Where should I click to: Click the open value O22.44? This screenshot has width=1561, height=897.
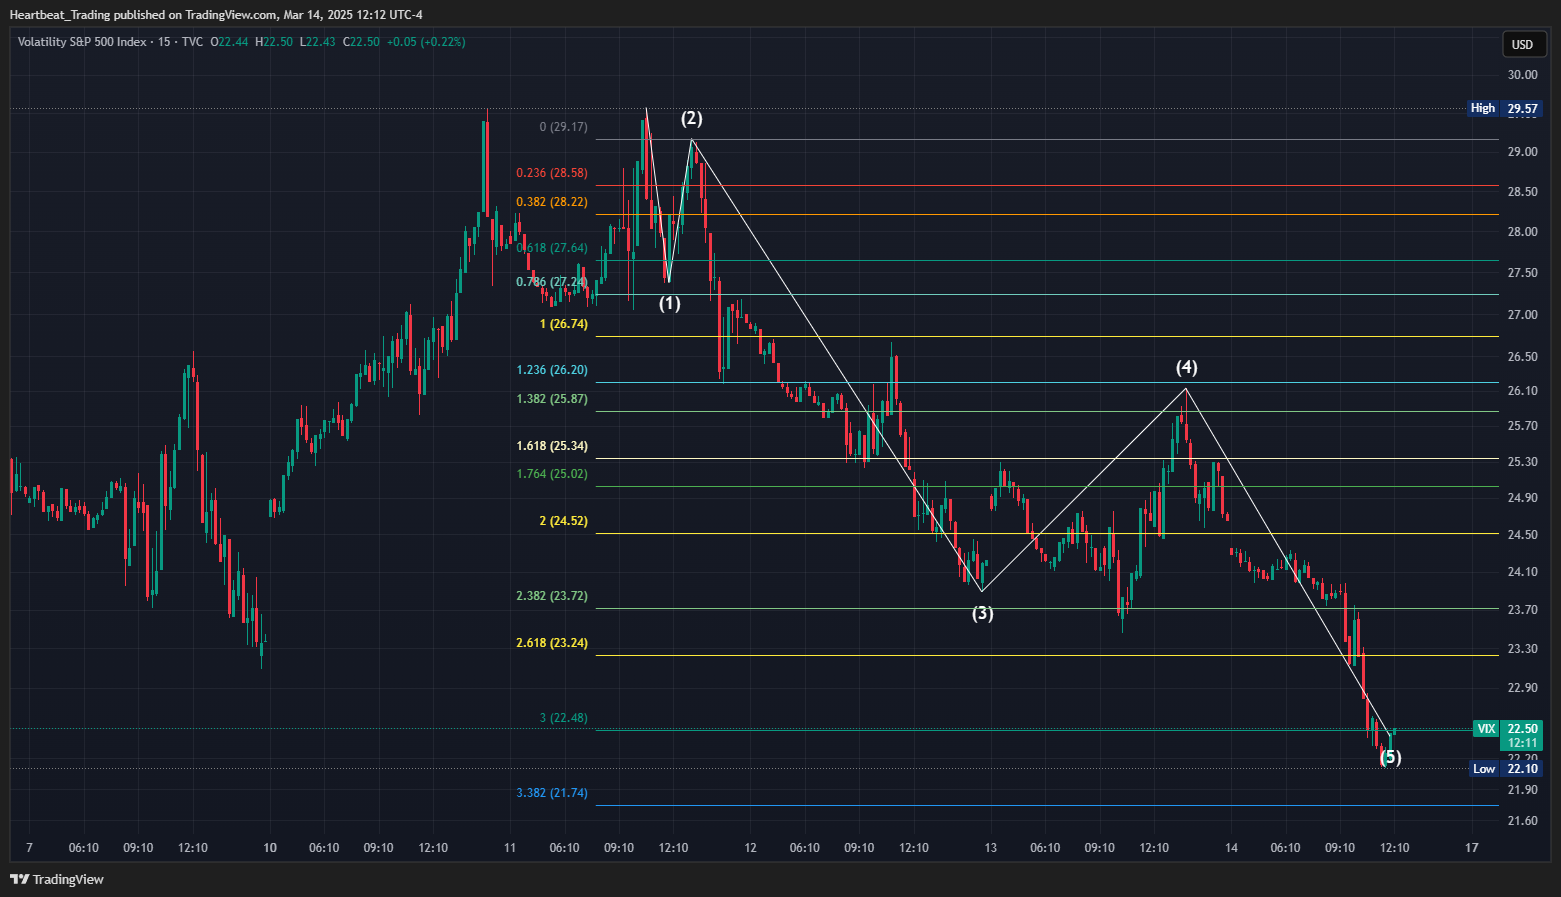229,42
